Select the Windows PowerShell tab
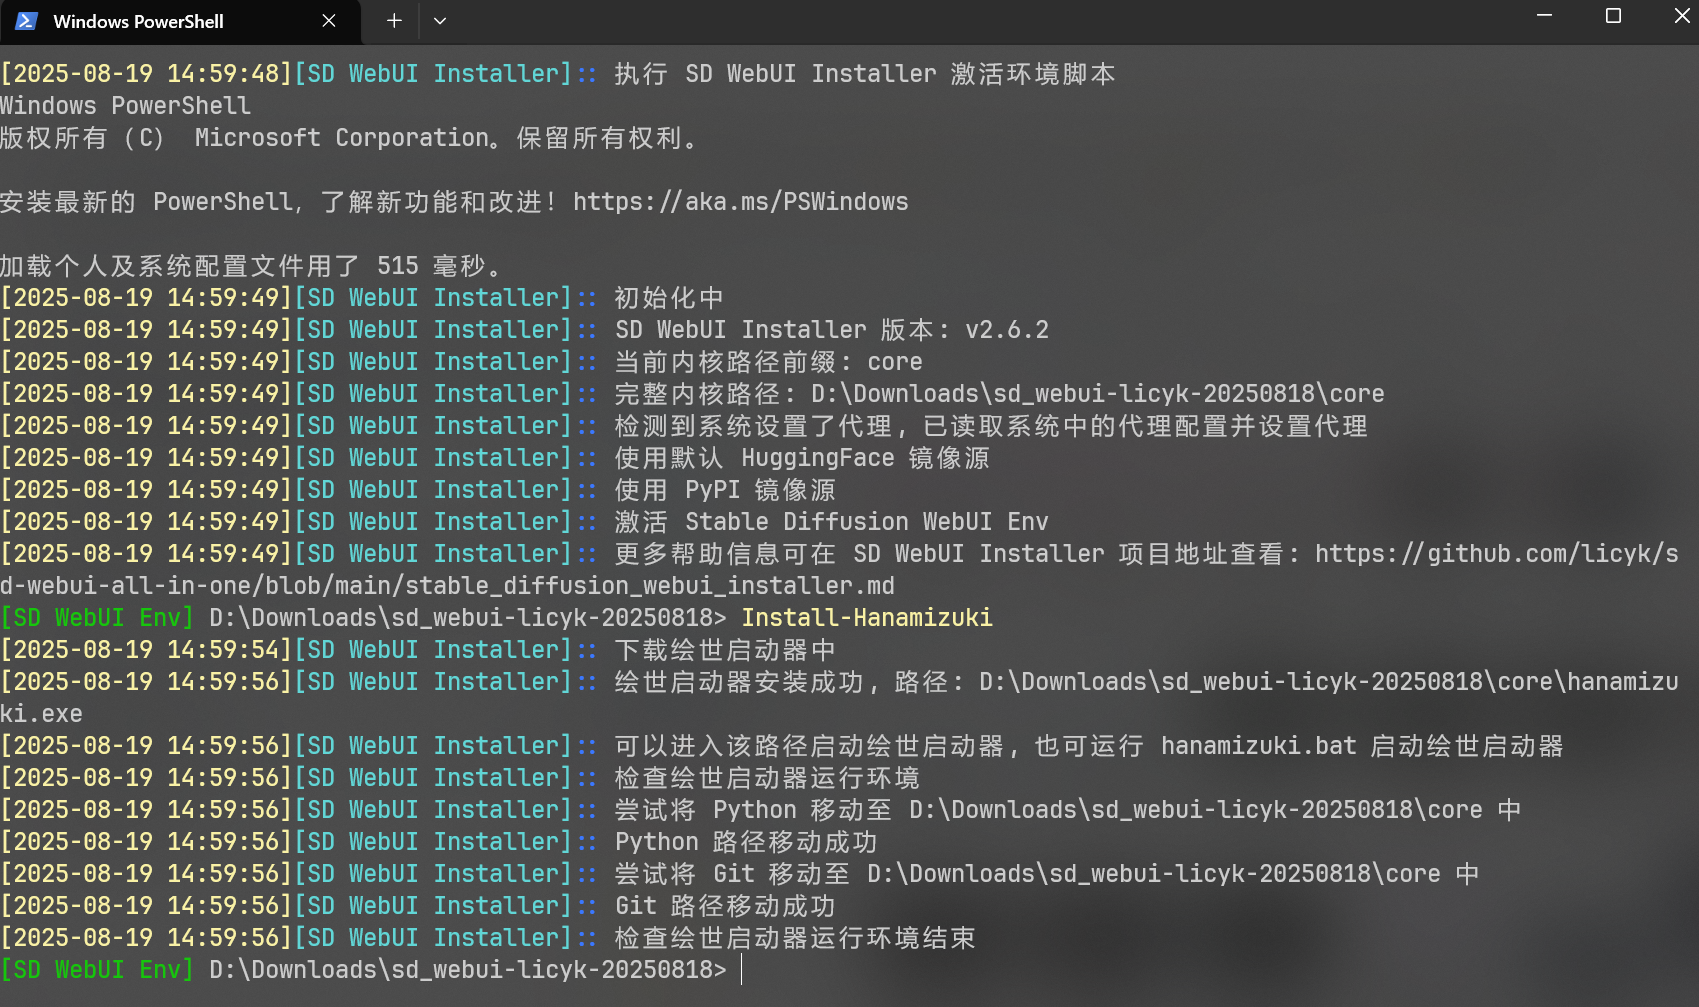This screenshot has height=1007, width=1699. coord(180,22)
